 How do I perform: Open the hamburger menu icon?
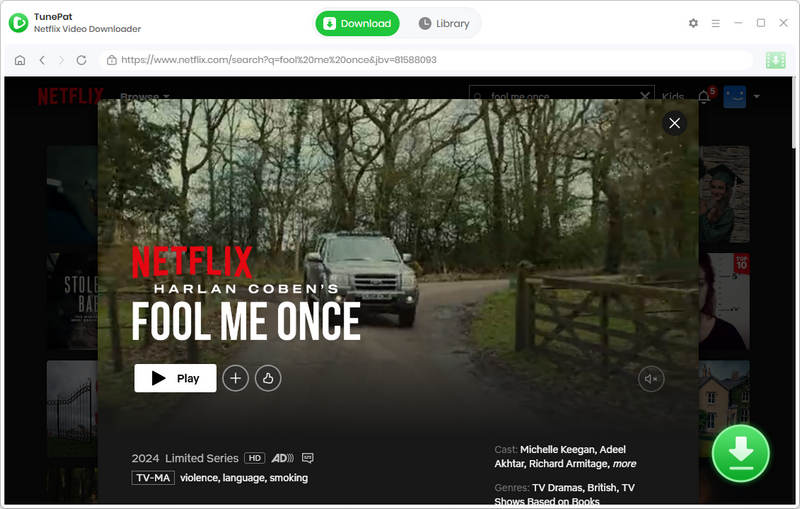(716, 23)
